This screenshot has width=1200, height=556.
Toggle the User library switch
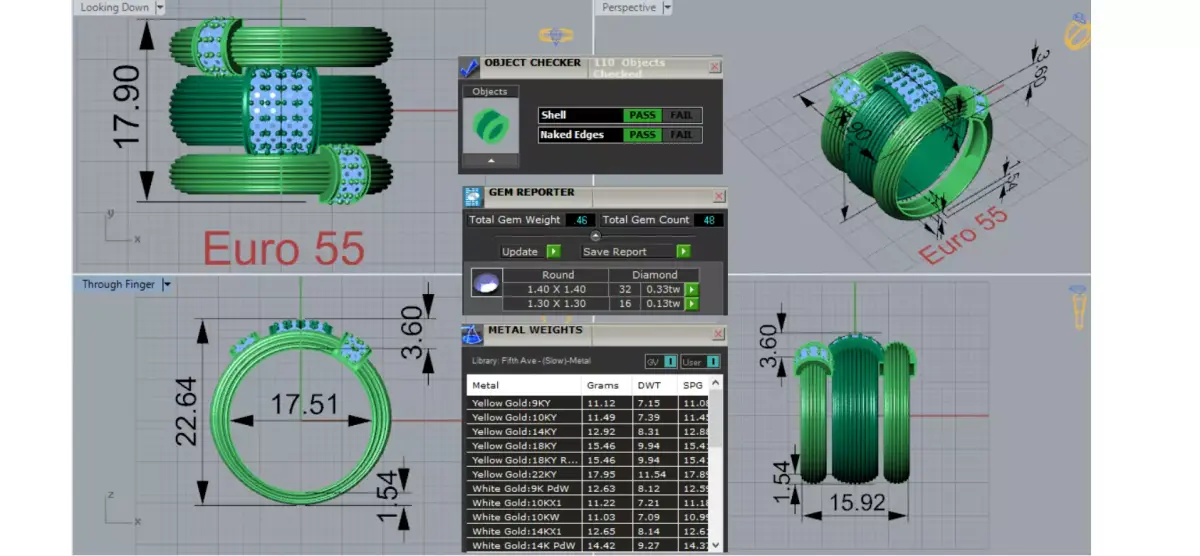point(713,361)
